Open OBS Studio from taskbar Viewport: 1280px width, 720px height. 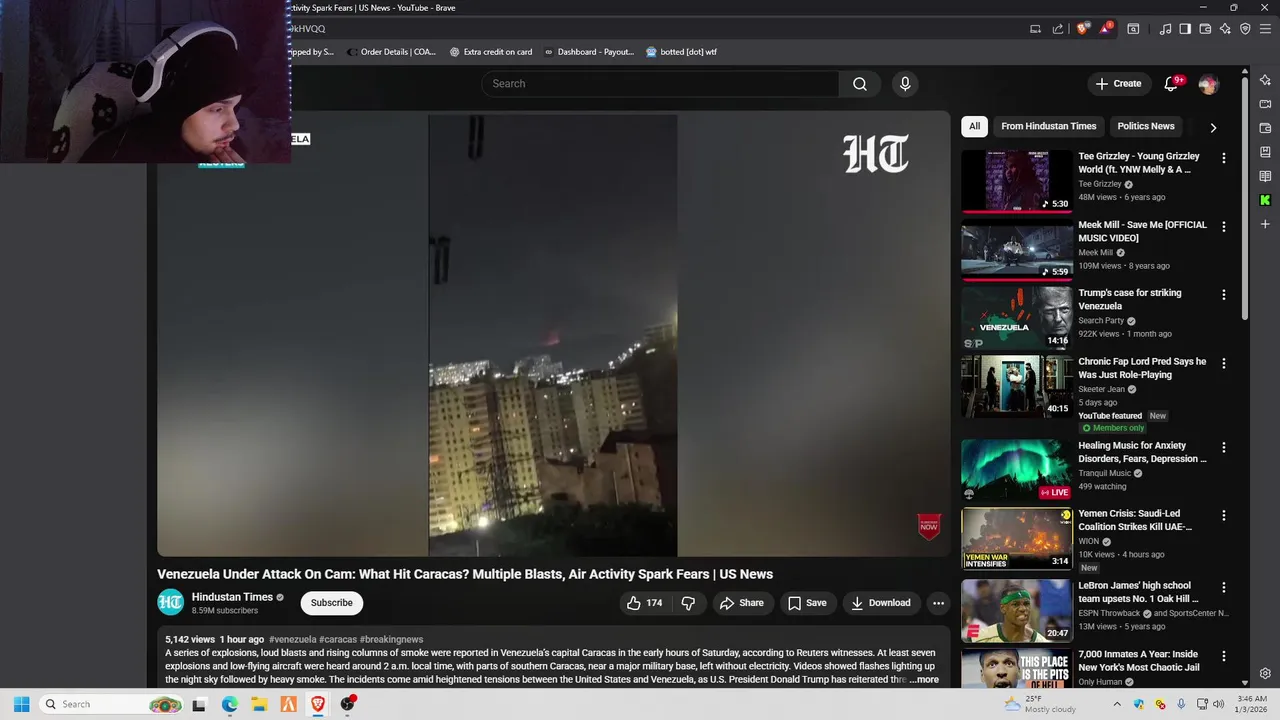[x=347, y=704]
